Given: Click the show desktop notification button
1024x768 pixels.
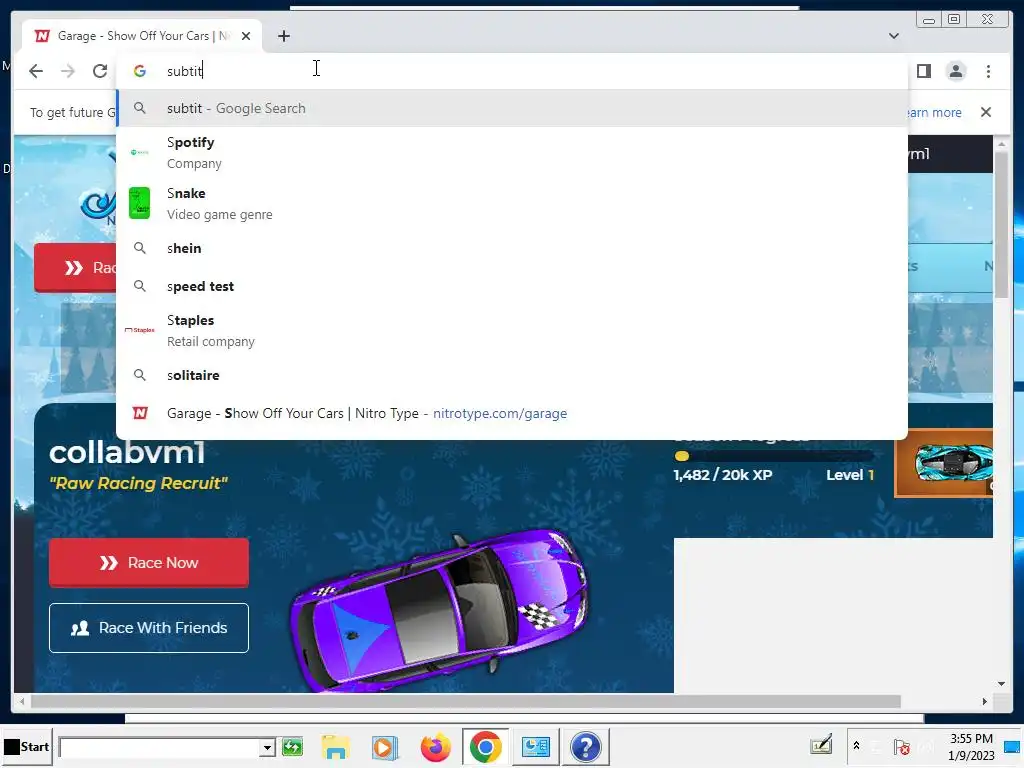Looking at the screenshot, I should tap(1012, 746).
